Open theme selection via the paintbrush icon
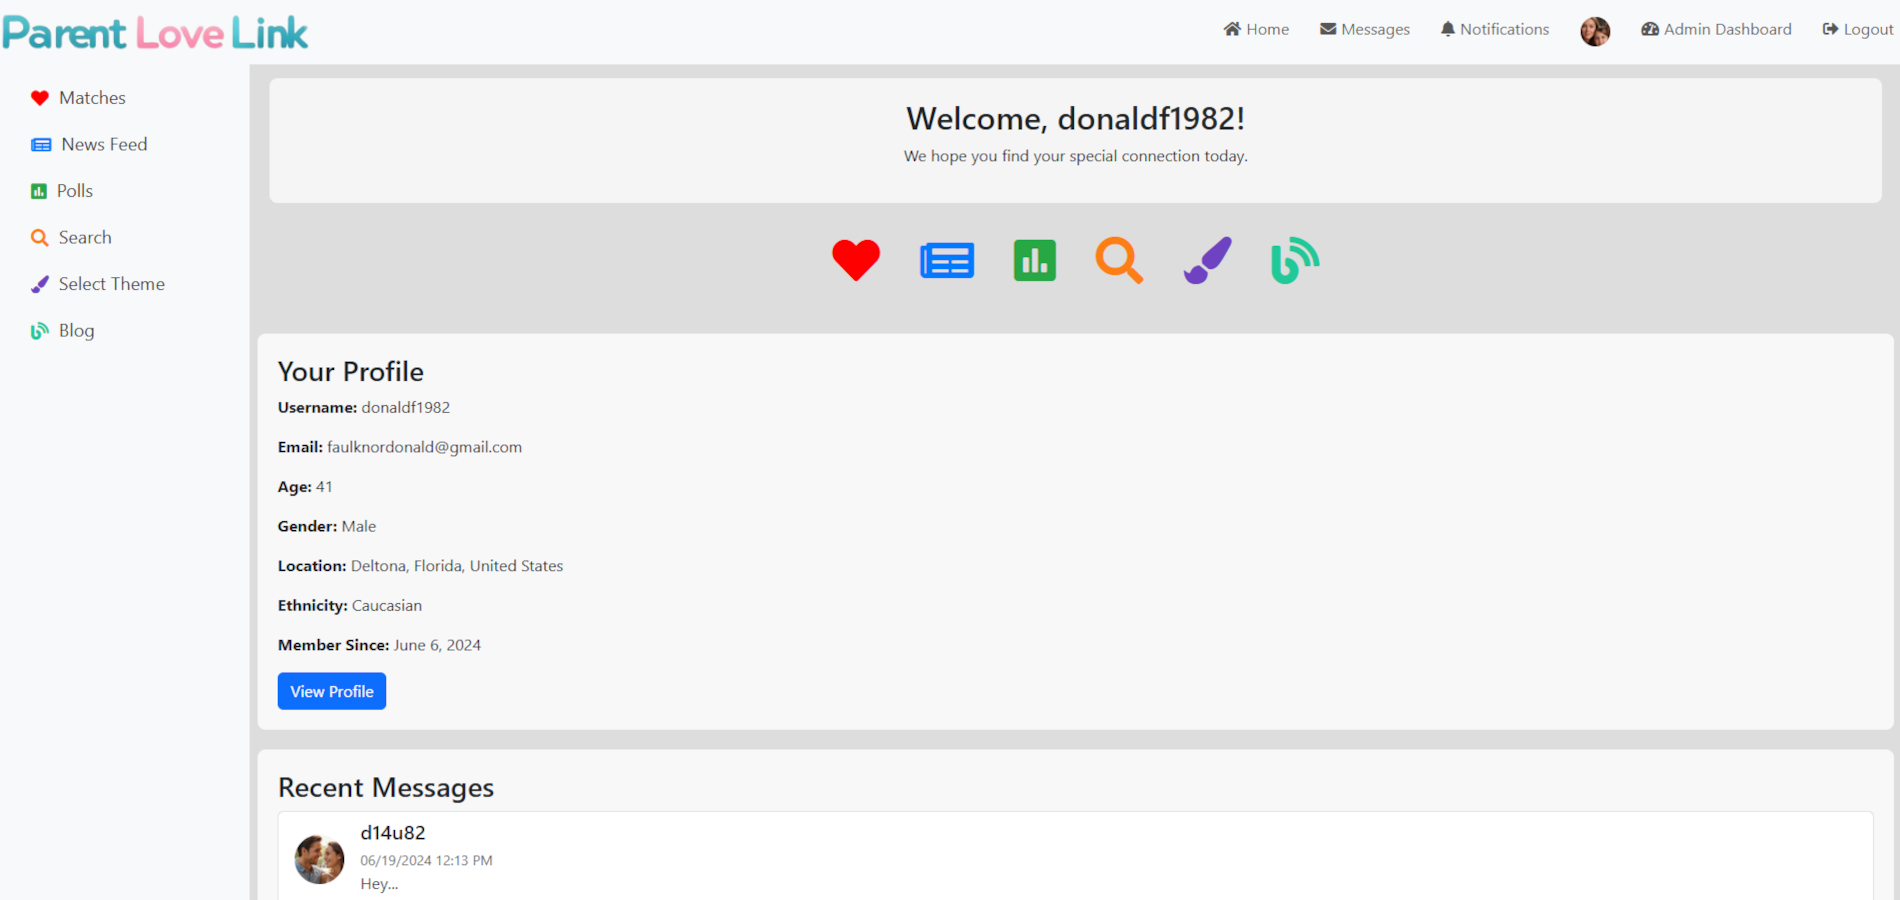This screenshot has height=900, width=1900. tap(1206, 260)
